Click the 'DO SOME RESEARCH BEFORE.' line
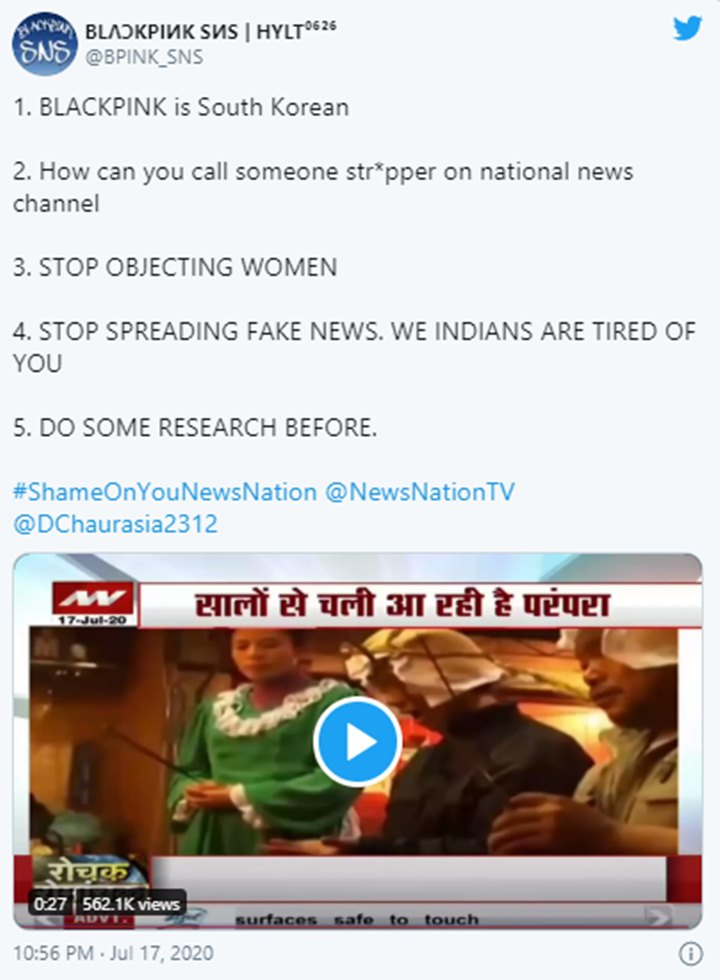This screenshot has width=720, height=980. [x=208, y=428]
